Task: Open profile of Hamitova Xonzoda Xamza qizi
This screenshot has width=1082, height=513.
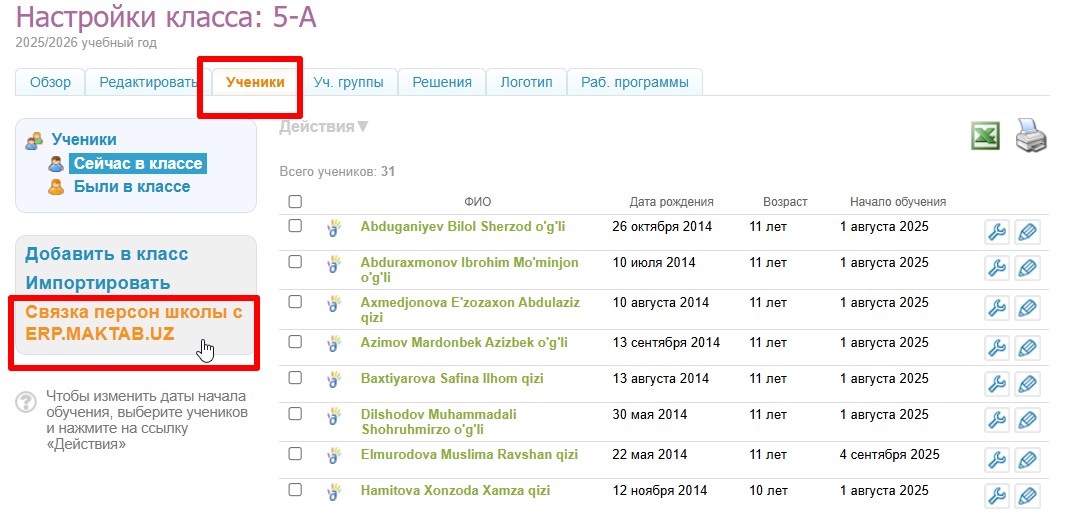Action: tap(455, 490)
